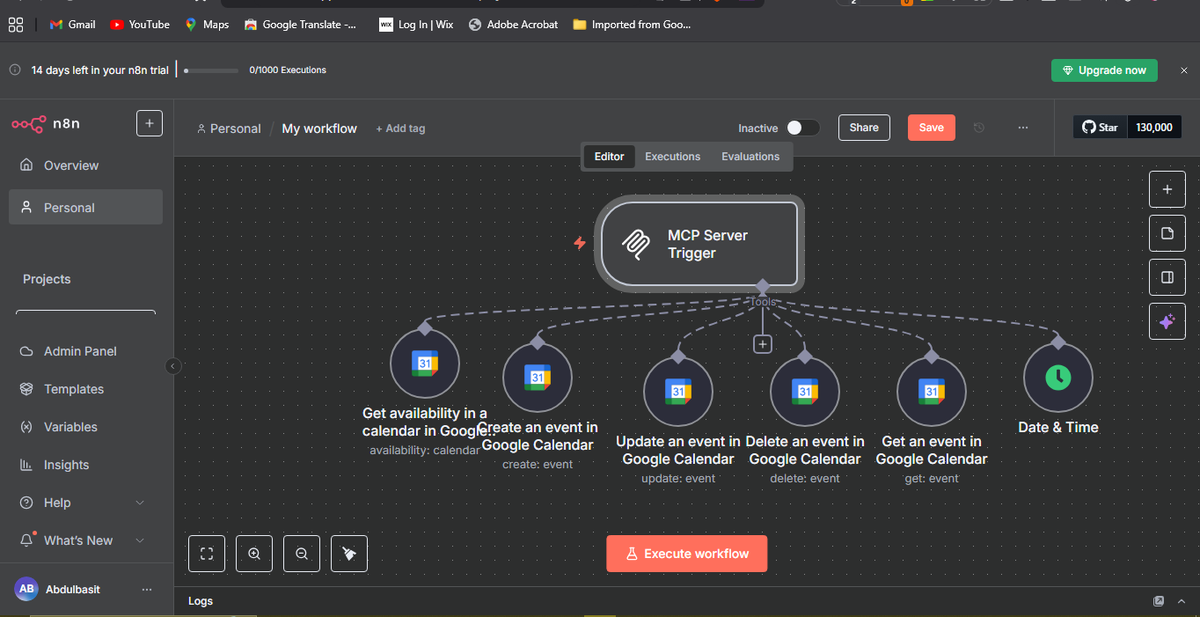Open browser apps grid icon
This screenshot has width=1200, height=617.
tap(16, 24)
